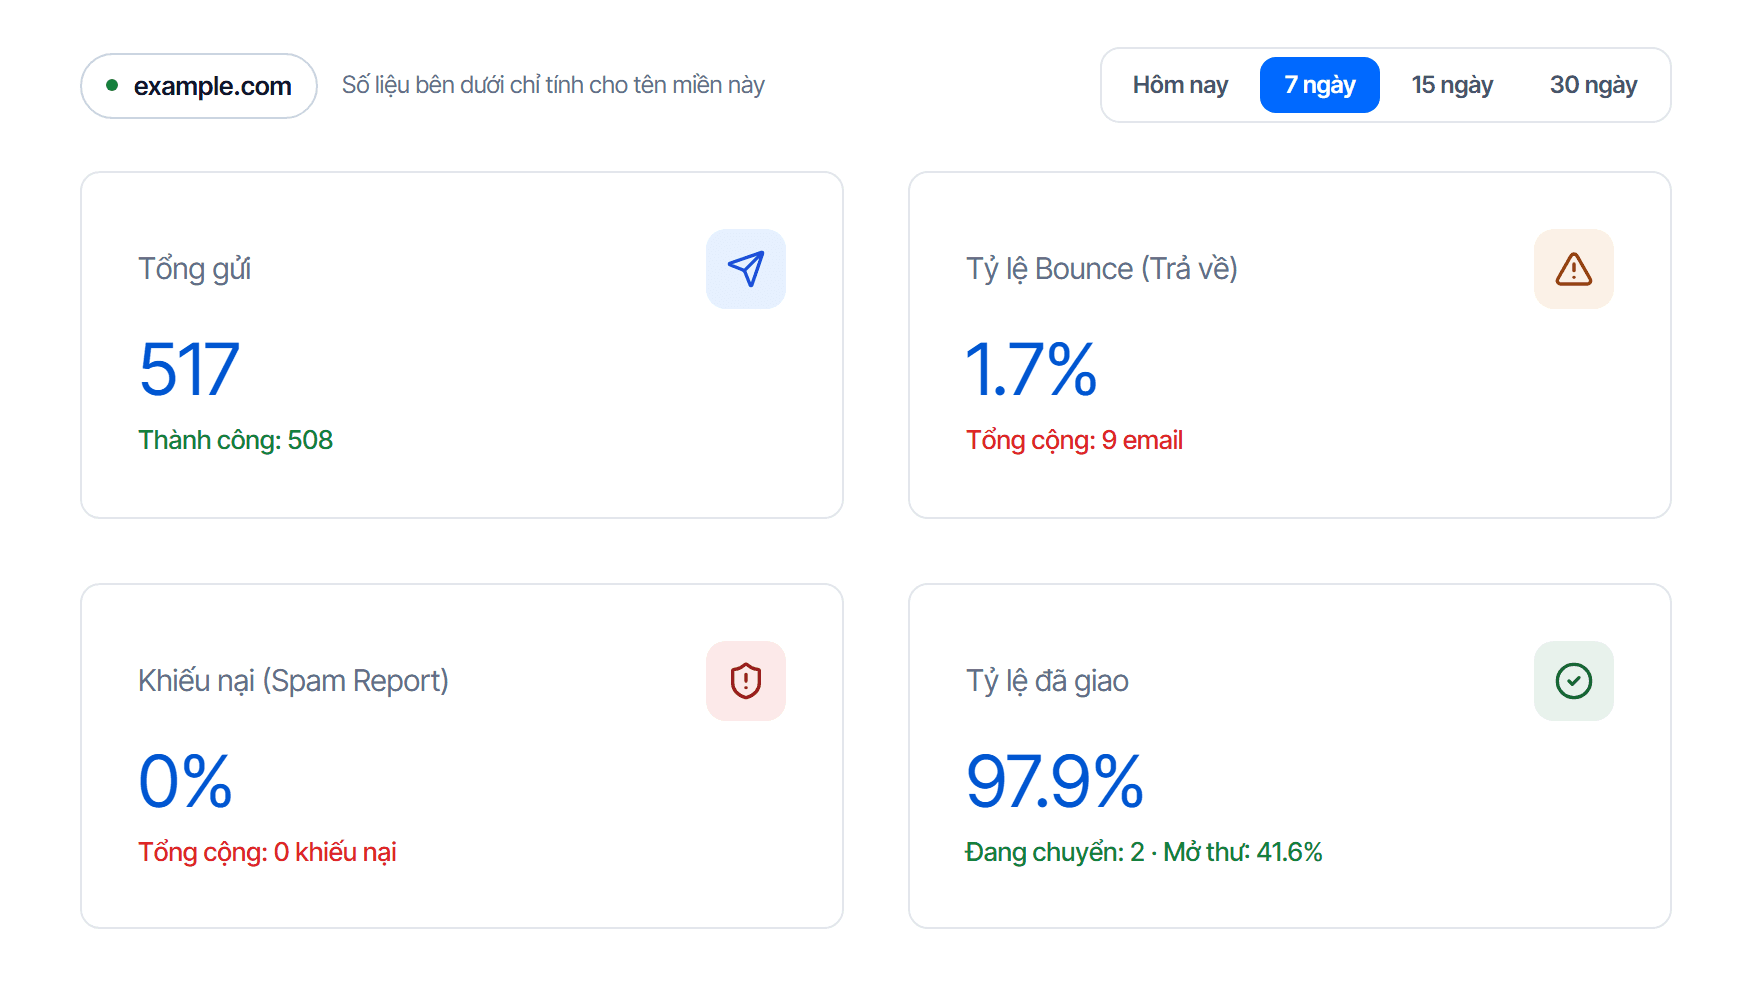Click the 517 total sent value

(x=189, y=369)
